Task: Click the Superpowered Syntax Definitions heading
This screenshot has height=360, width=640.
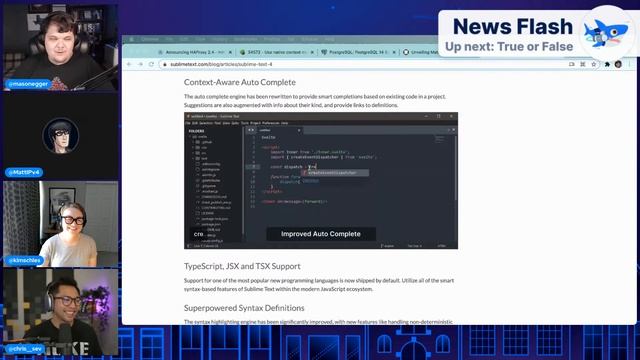Action: pos(244,308)
